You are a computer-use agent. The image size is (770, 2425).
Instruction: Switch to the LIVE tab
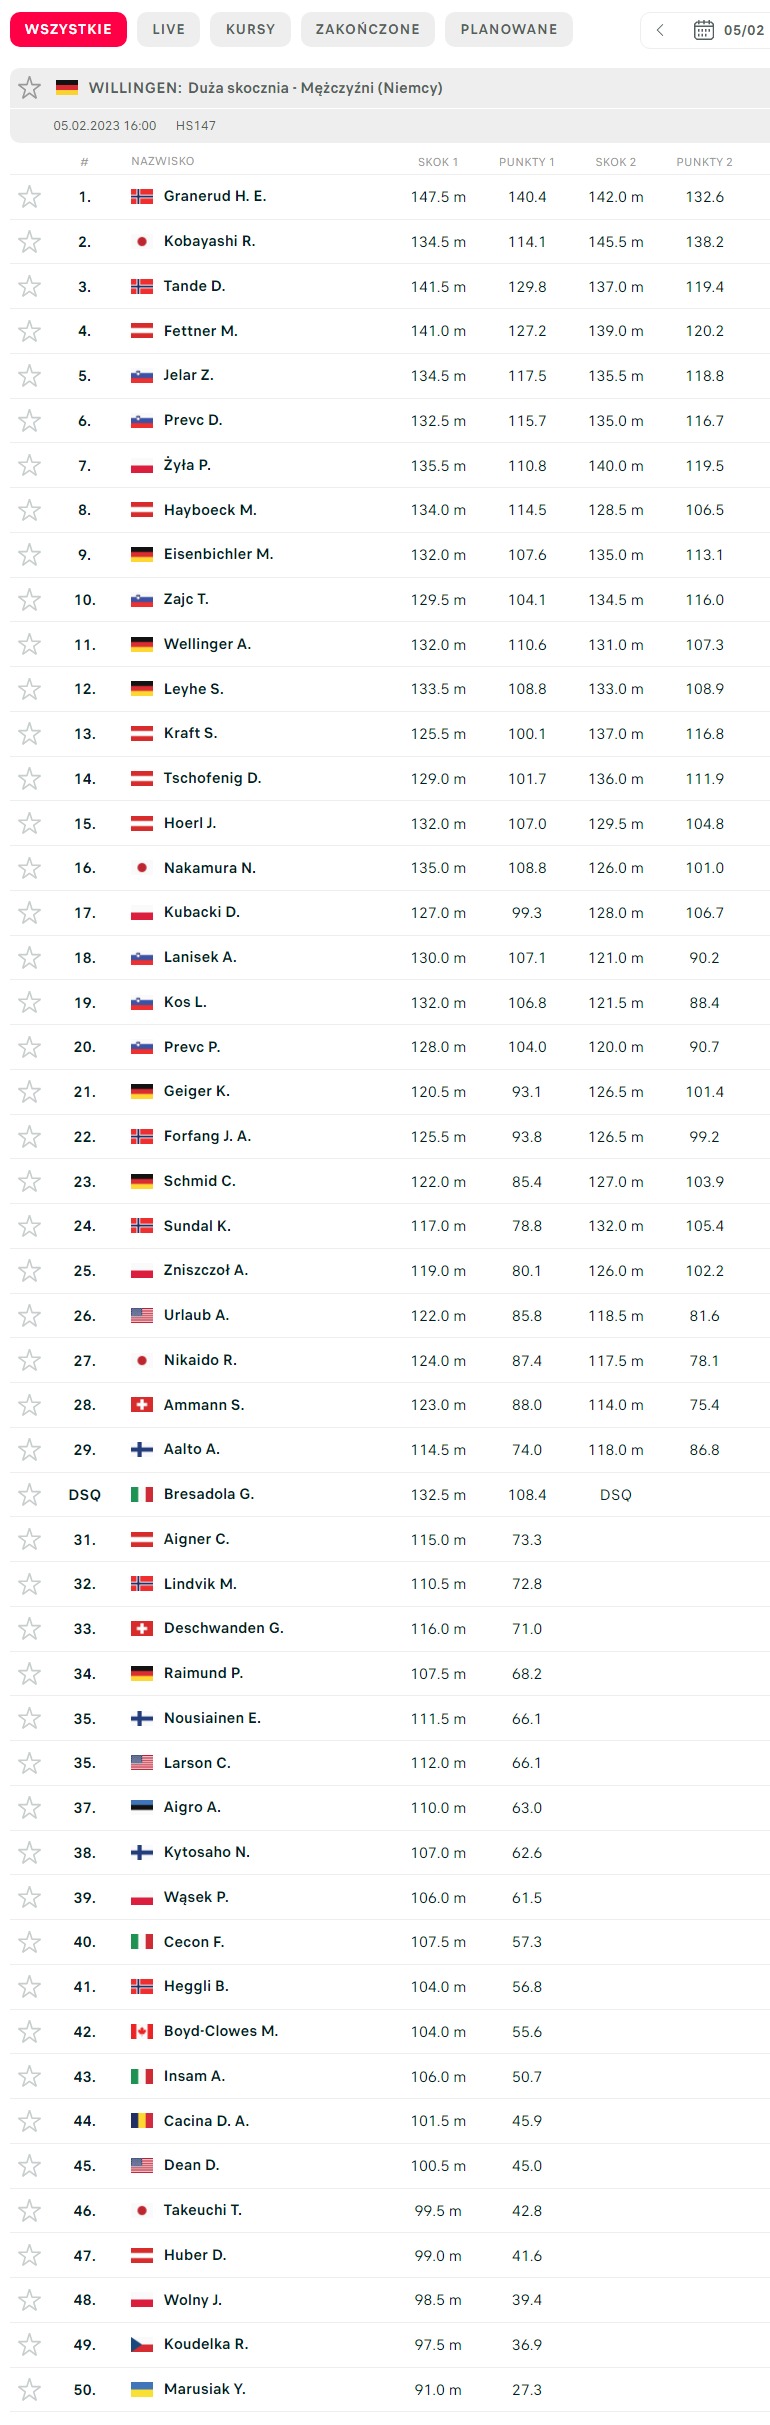click(168, 29)
